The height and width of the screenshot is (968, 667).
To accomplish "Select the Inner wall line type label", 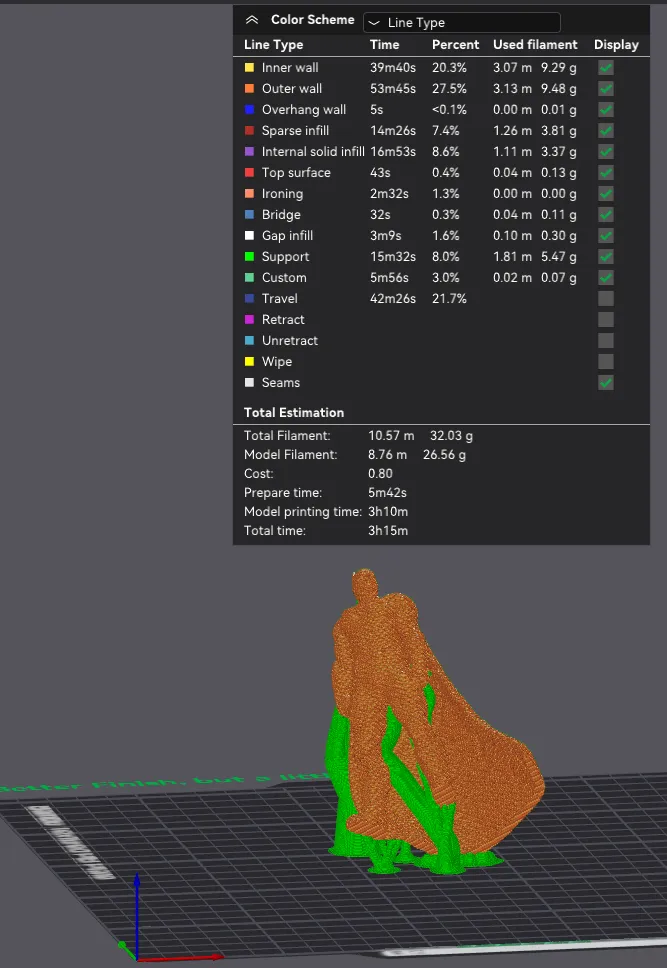I will (x=290, y=68).
